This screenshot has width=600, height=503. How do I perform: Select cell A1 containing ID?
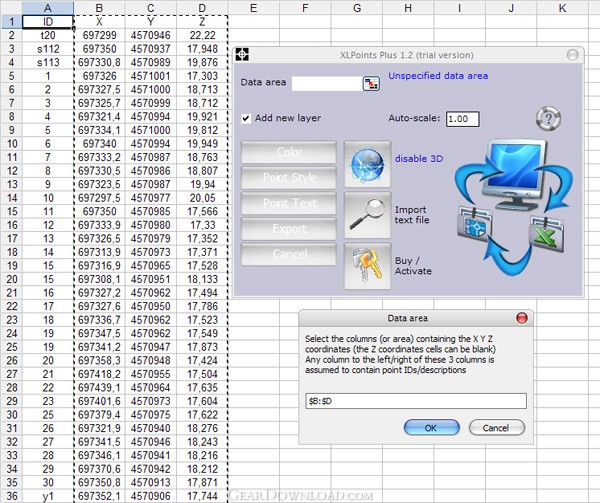pos(45,20)
